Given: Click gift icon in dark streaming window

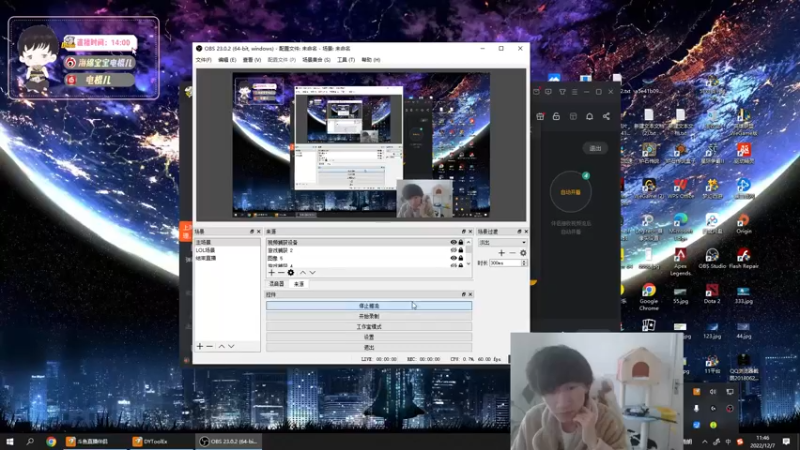Looking at the screenshot, I should pos(540,116).
